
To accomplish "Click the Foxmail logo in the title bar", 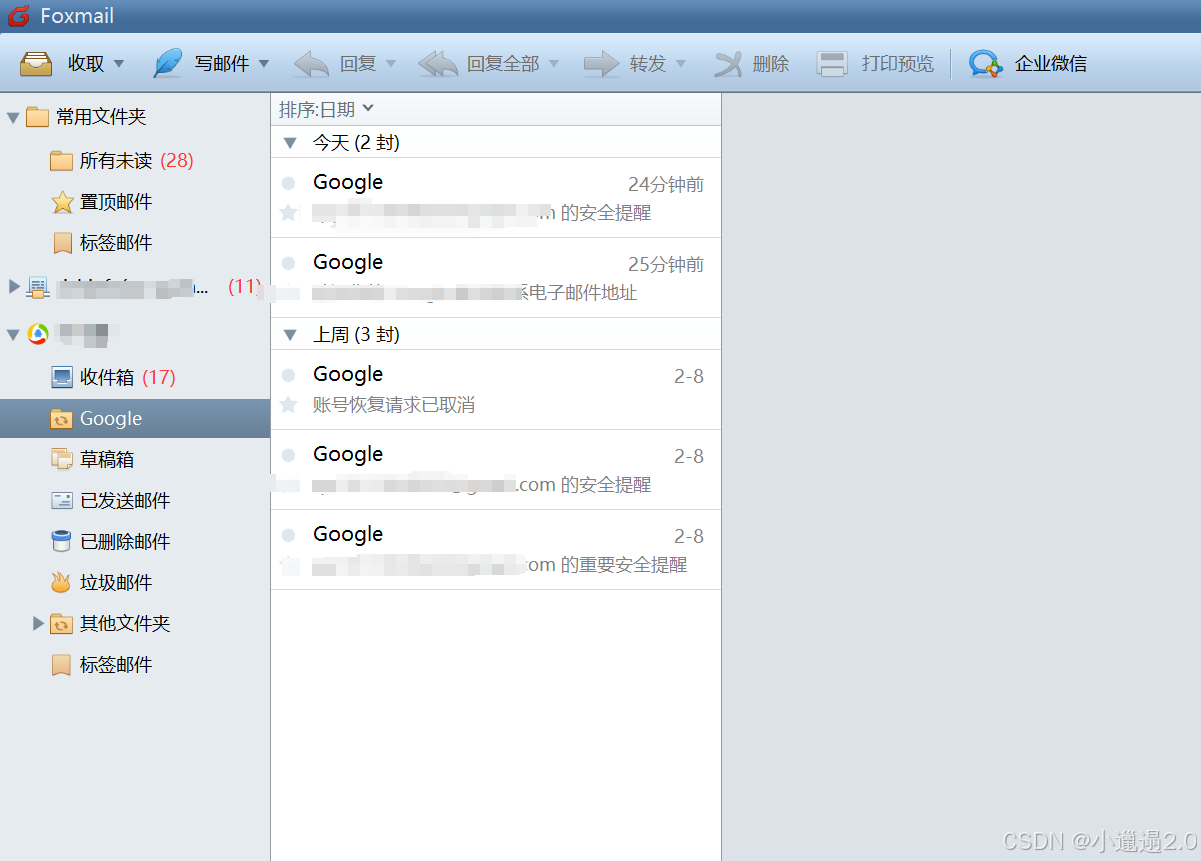I will (18, 16).
